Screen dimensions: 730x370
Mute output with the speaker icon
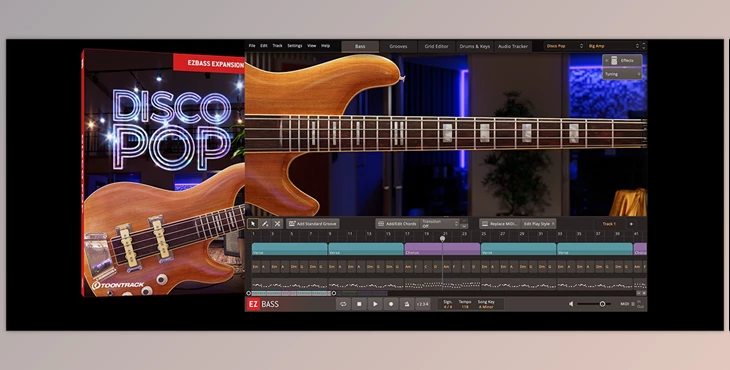click(x=571, y=304)
